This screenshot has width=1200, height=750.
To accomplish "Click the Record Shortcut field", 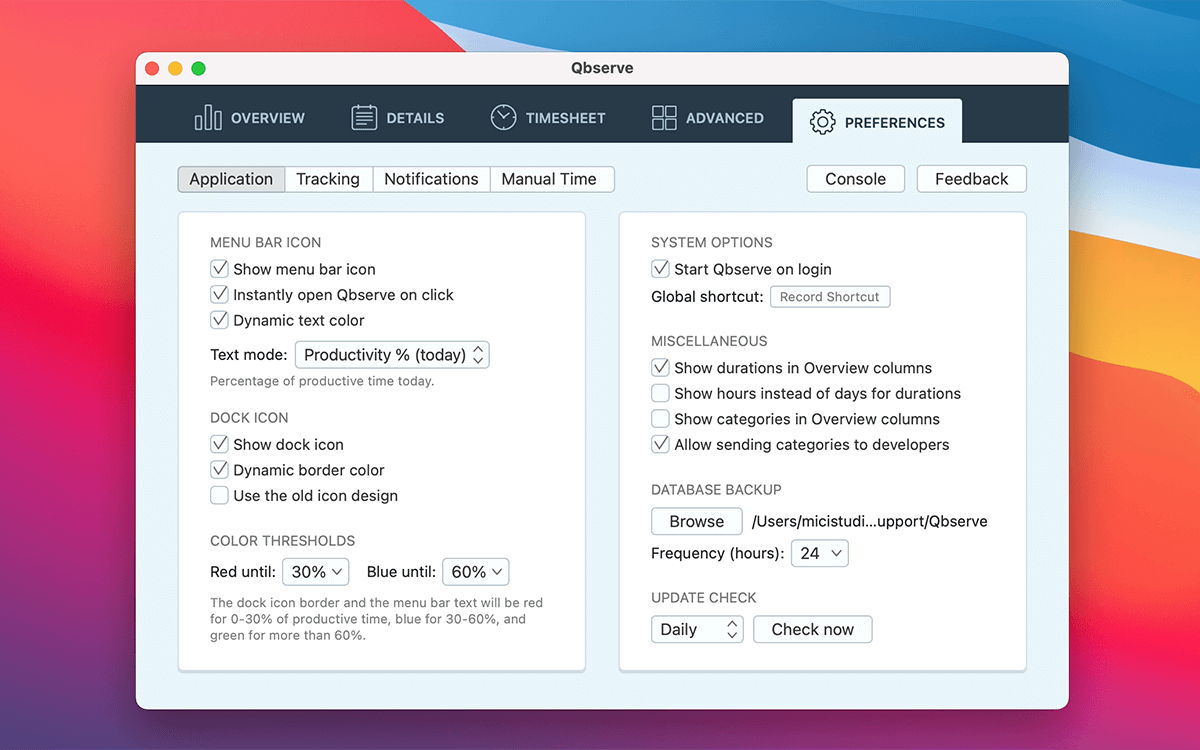I will click(830, 297).
